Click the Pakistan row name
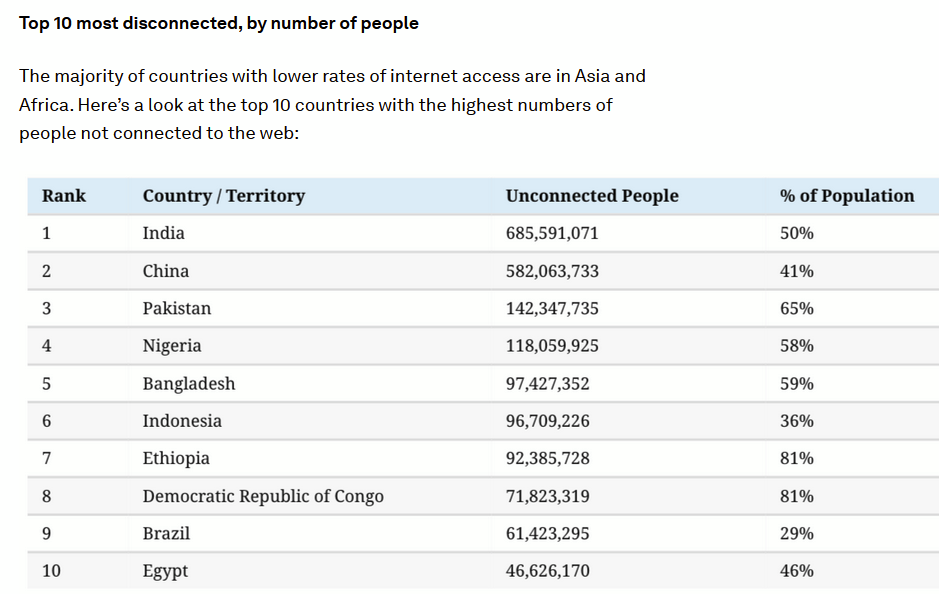 click(177, 308)
